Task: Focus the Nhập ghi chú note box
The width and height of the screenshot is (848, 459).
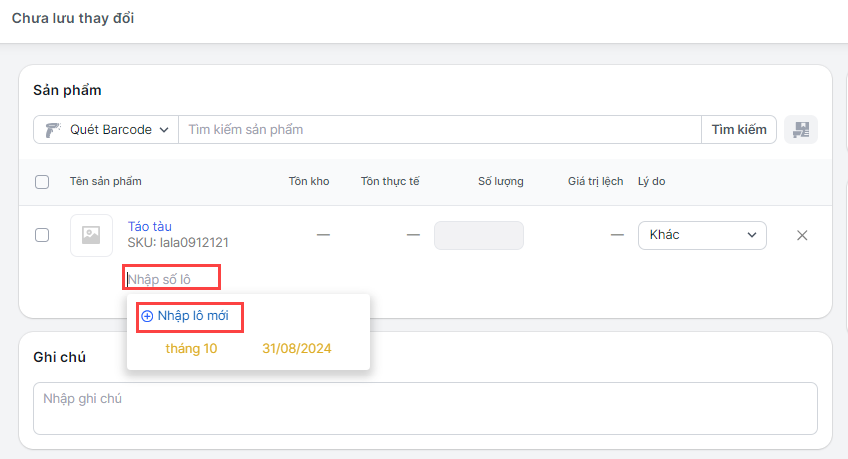Action: pos(425,408)
